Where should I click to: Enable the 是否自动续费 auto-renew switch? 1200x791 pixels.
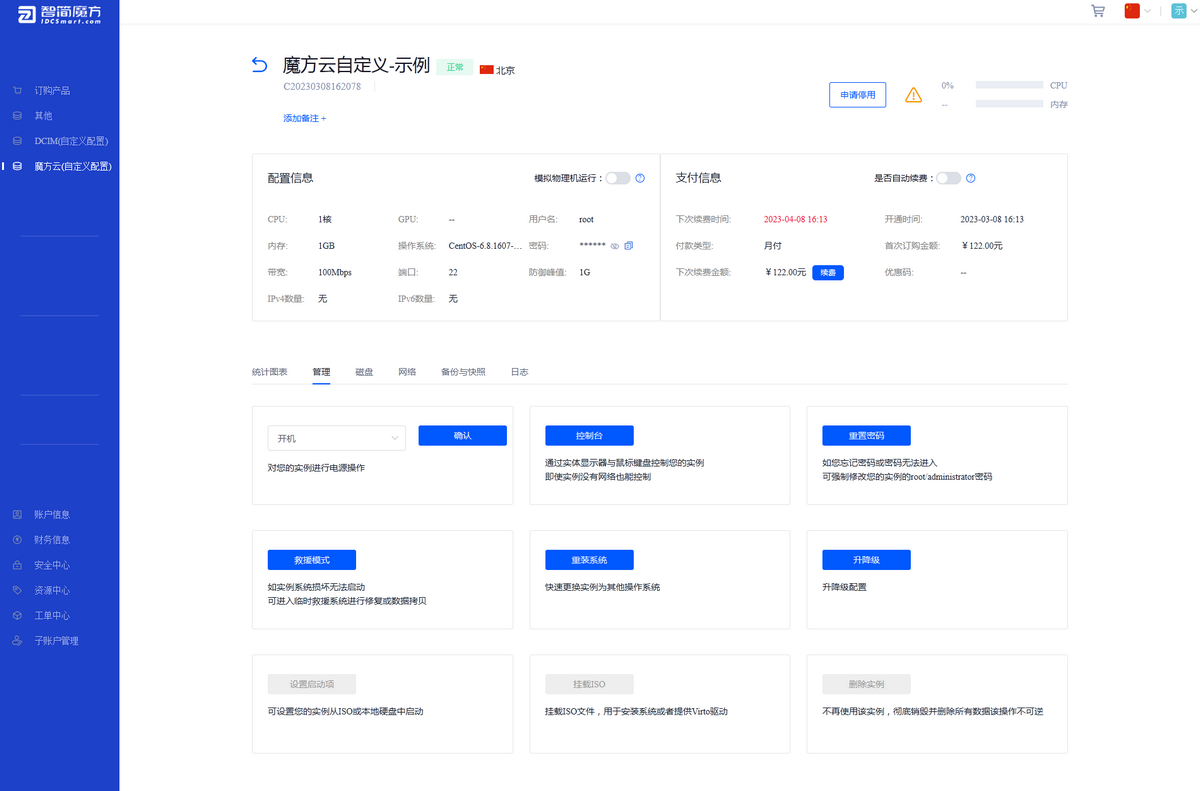948,178
